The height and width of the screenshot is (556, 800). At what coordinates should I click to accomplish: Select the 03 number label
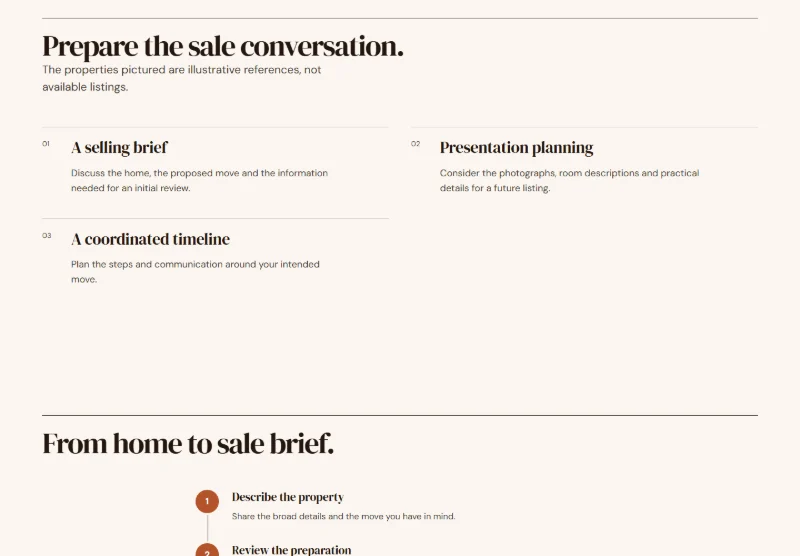coord(46,236)
